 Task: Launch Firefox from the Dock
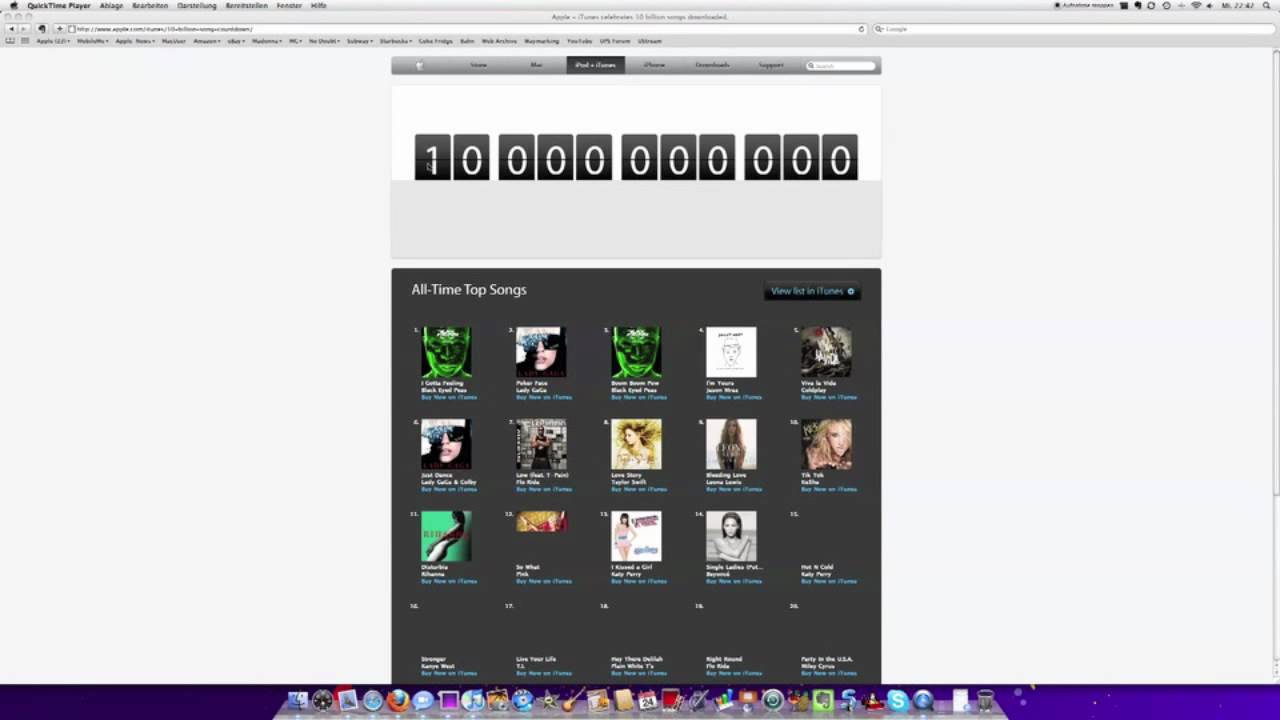pyautogui.click(x=398, y=701)
